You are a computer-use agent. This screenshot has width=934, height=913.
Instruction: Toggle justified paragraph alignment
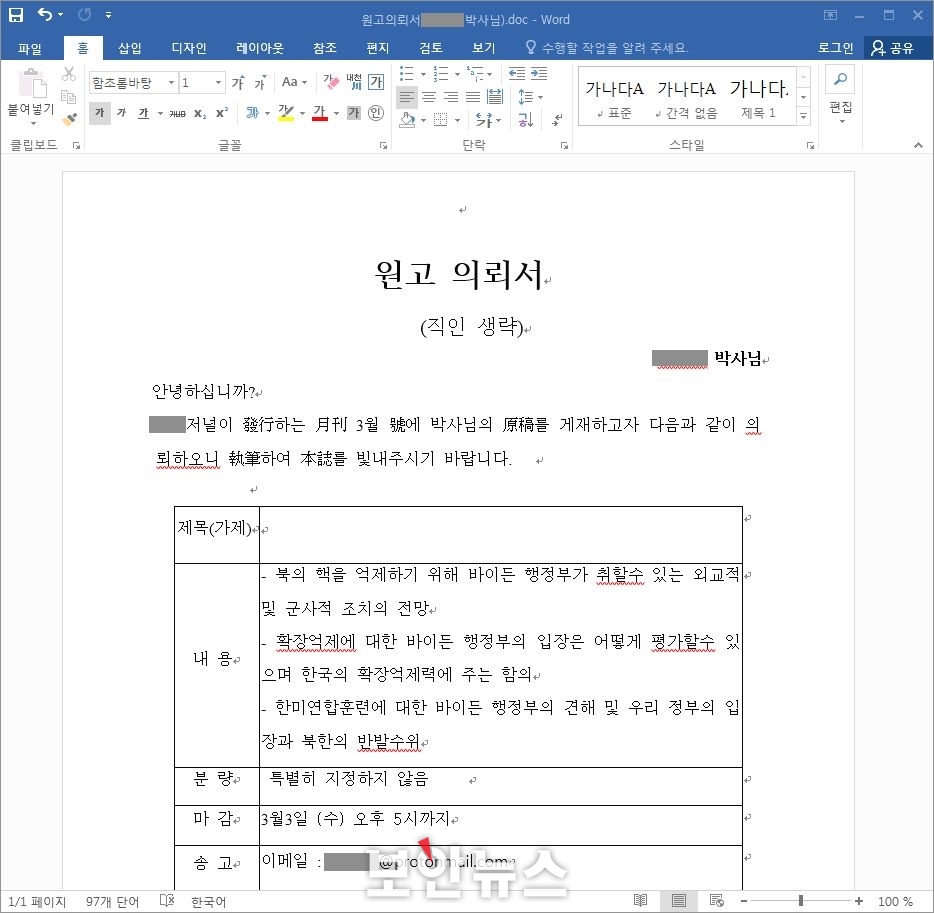point(473,96)
